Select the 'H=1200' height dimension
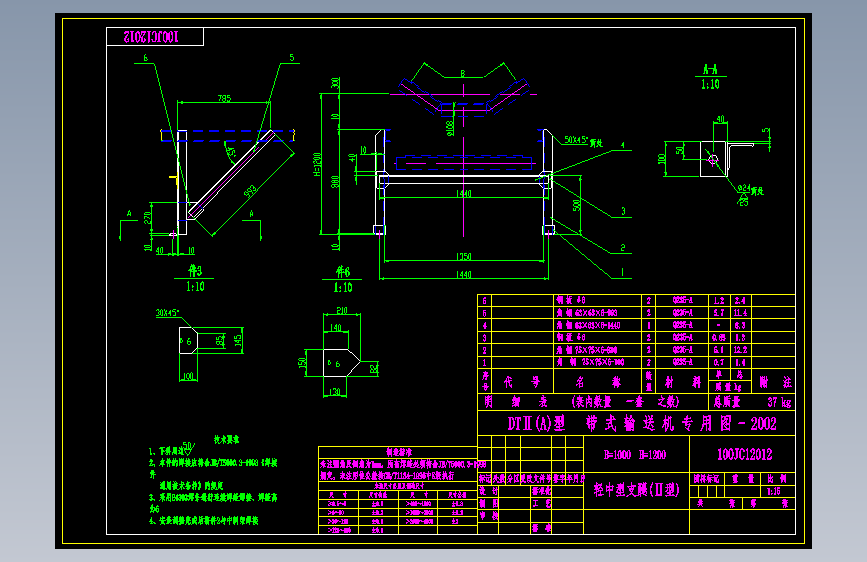The height and width of the screenshot is (562, 867). click(317, 164)
